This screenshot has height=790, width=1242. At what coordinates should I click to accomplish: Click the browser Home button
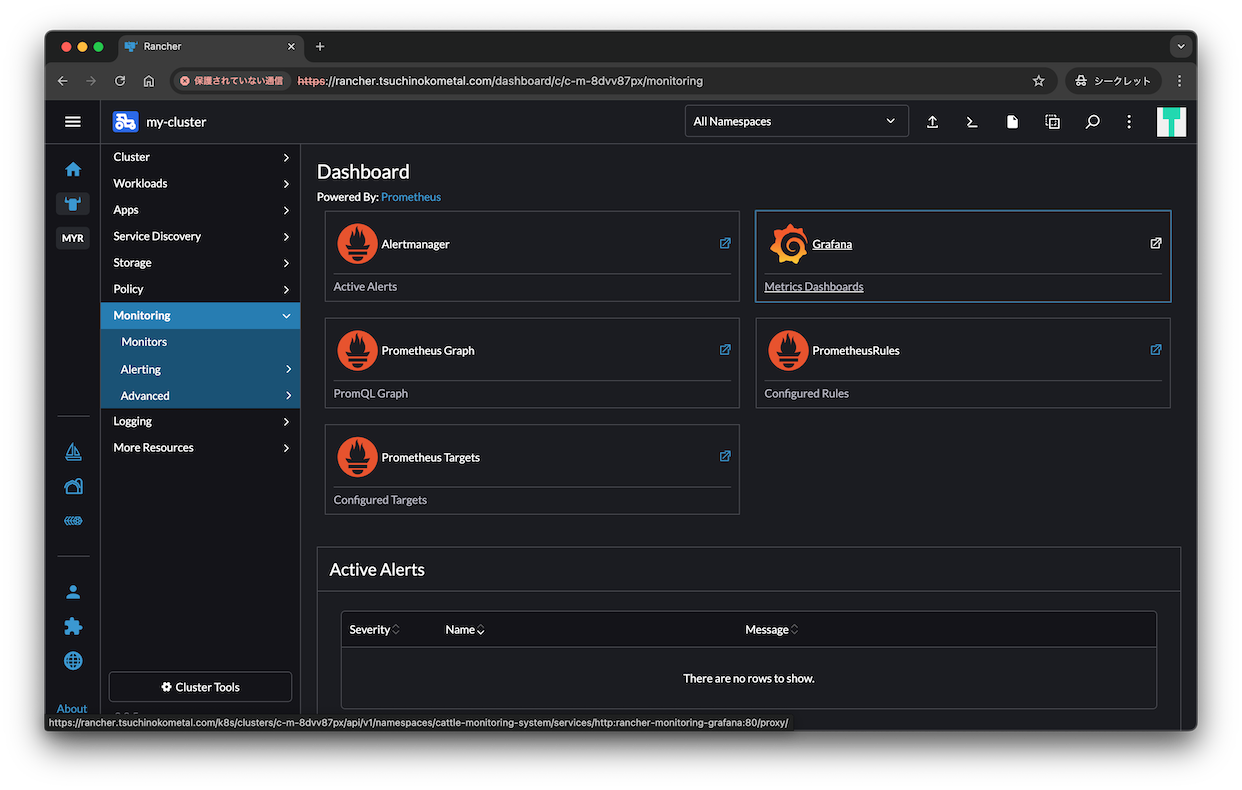(149, 81)
